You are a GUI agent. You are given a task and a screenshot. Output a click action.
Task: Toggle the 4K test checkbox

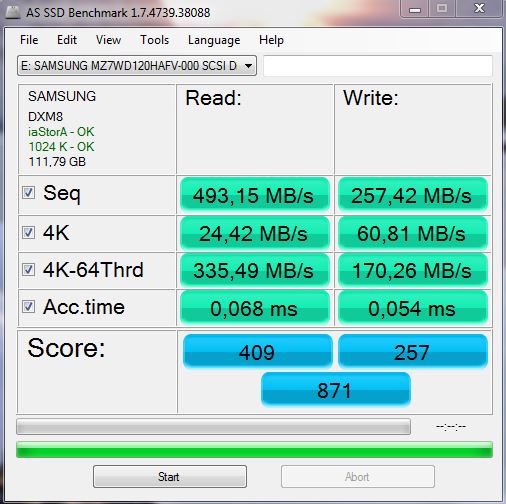28,232
